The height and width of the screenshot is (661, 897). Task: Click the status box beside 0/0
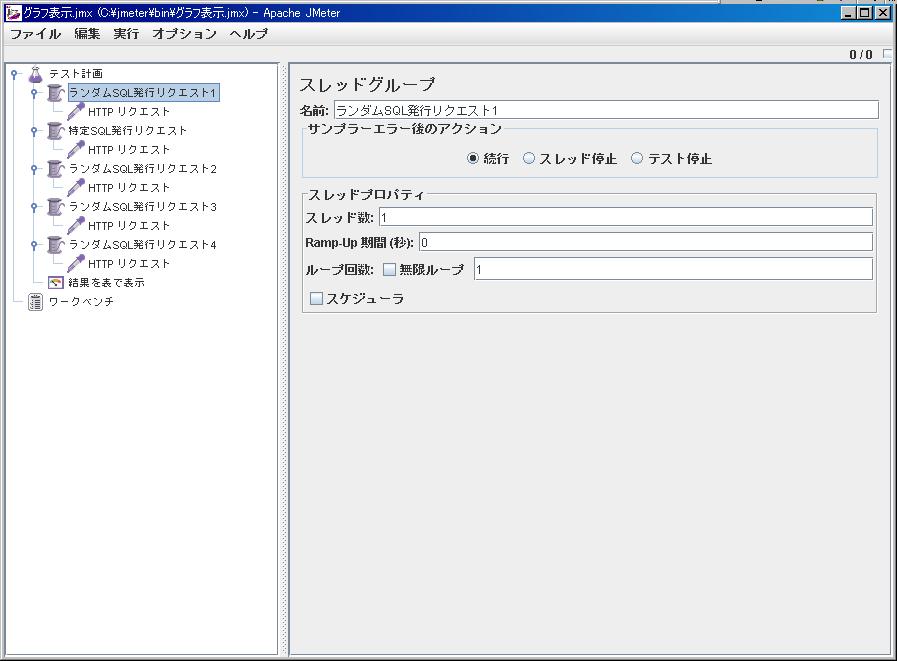(887, 54)
